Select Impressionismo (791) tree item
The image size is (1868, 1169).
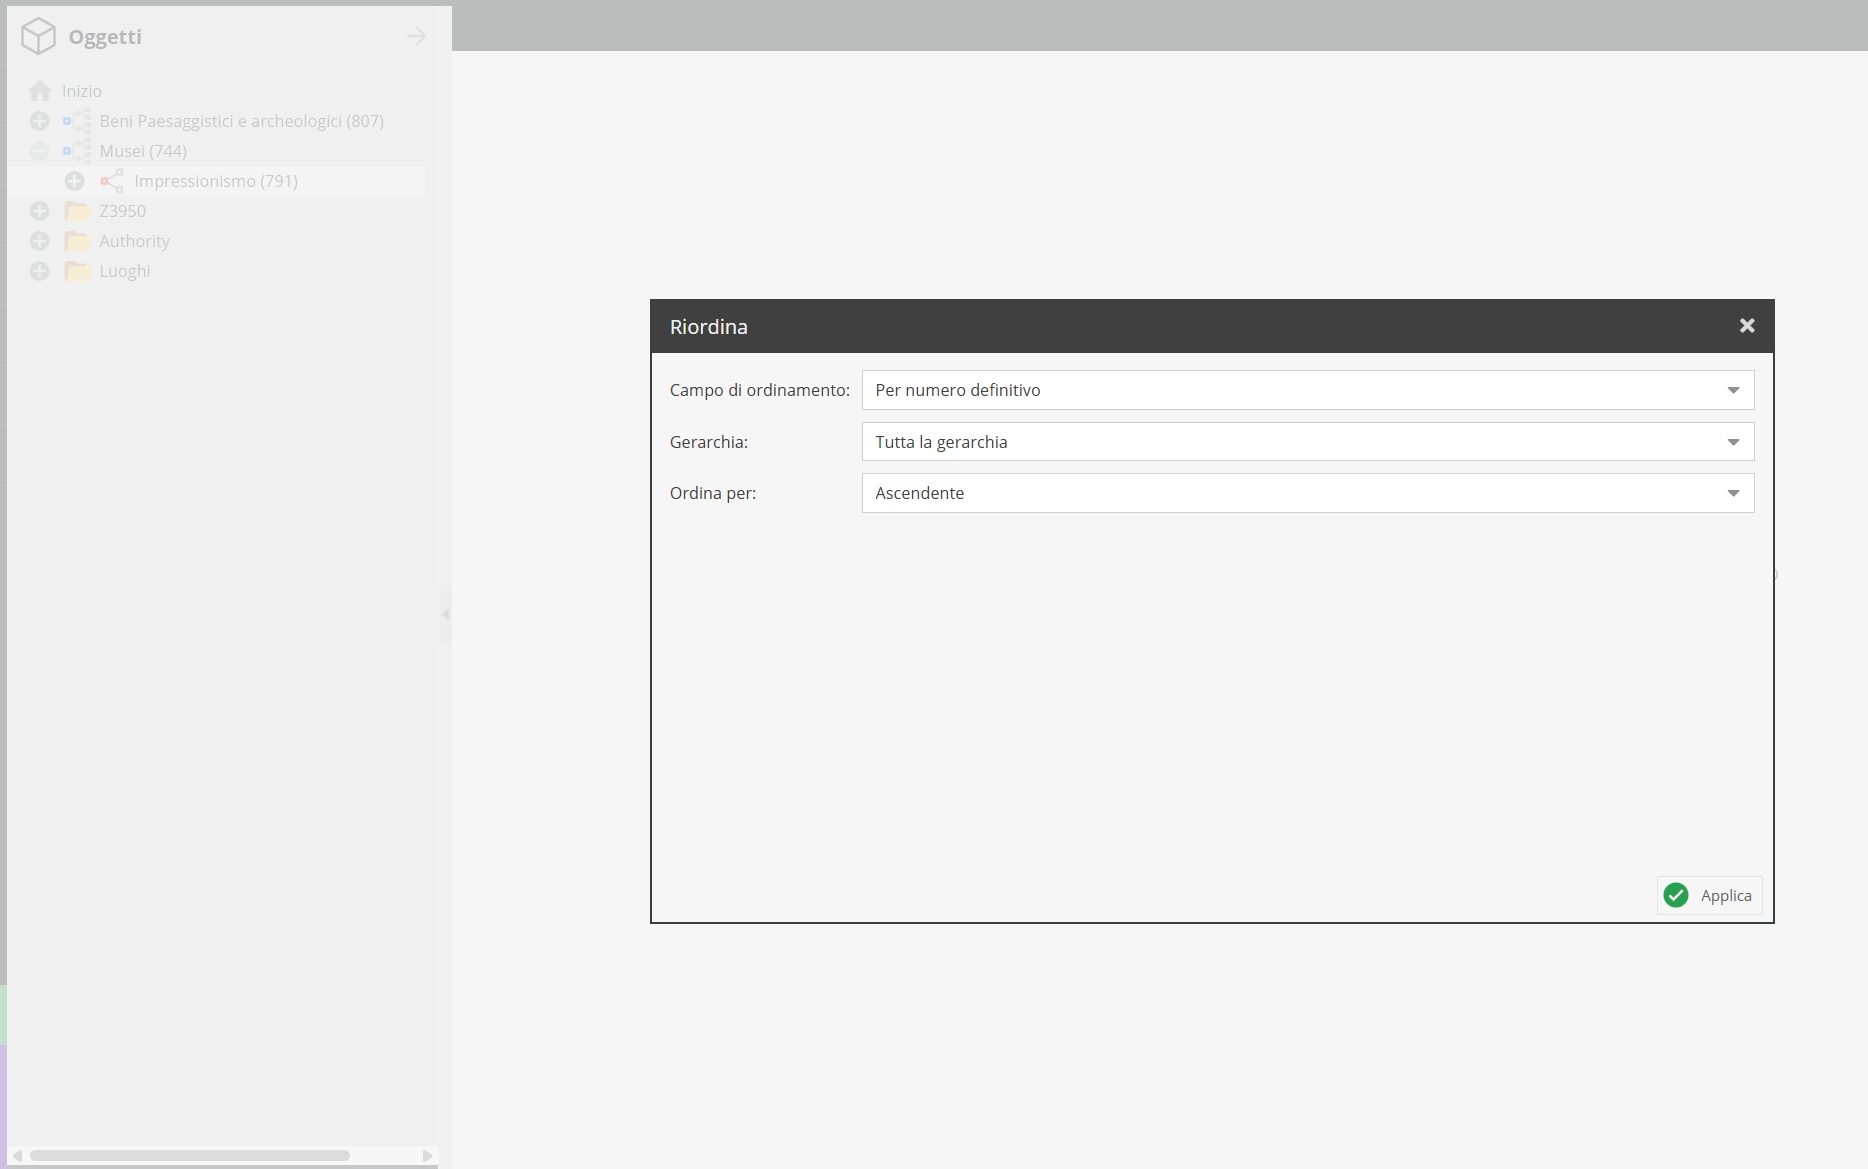(216, 181)
